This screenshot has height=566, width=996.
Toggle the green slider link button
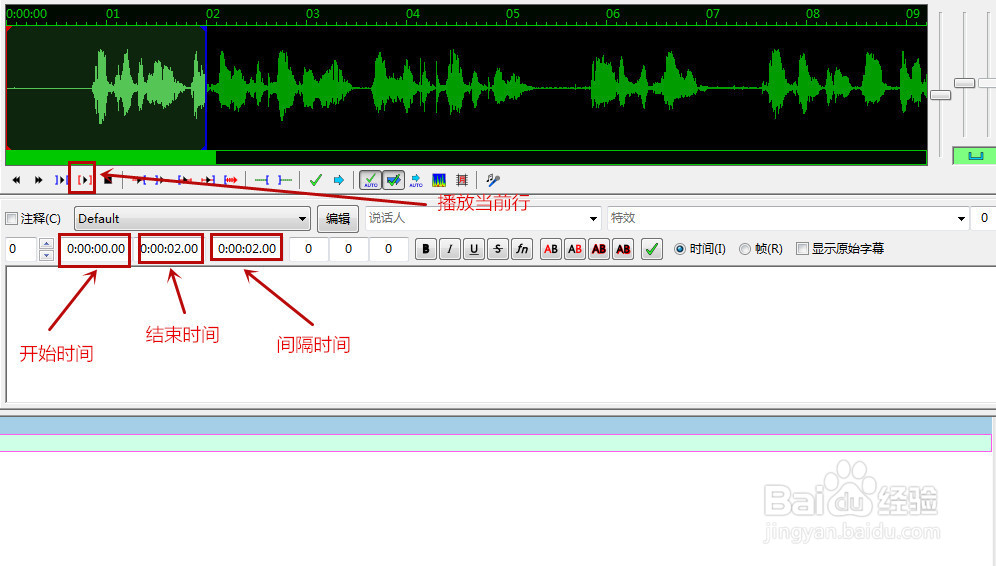point(974,156)
